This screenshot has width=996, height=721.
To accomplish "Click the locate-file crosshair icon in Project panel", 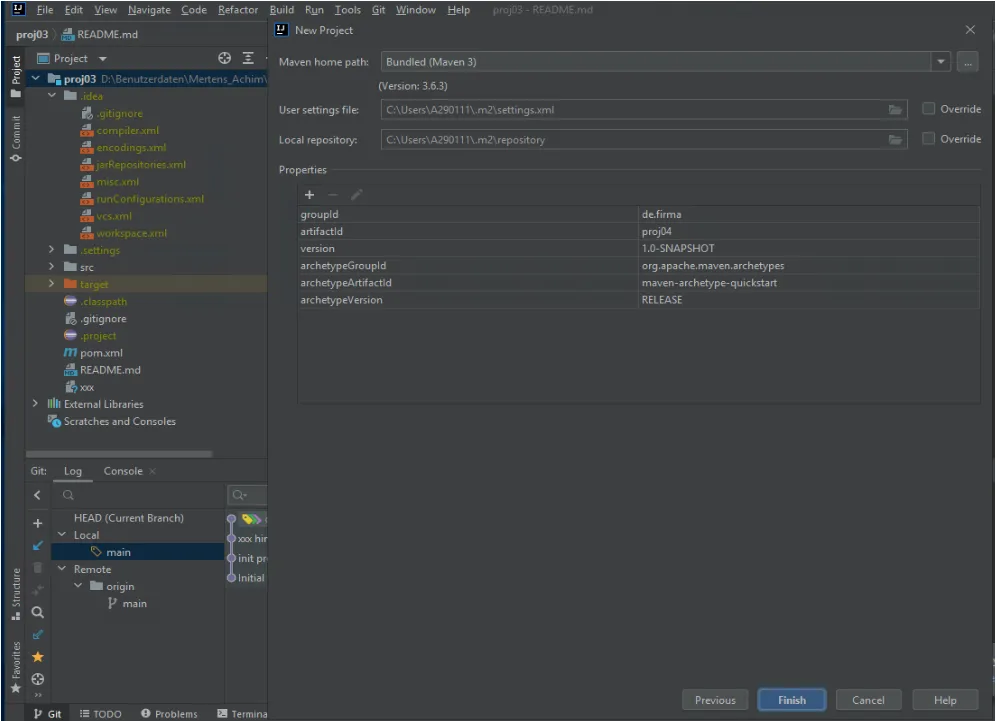I will click(x=224, y=58).
